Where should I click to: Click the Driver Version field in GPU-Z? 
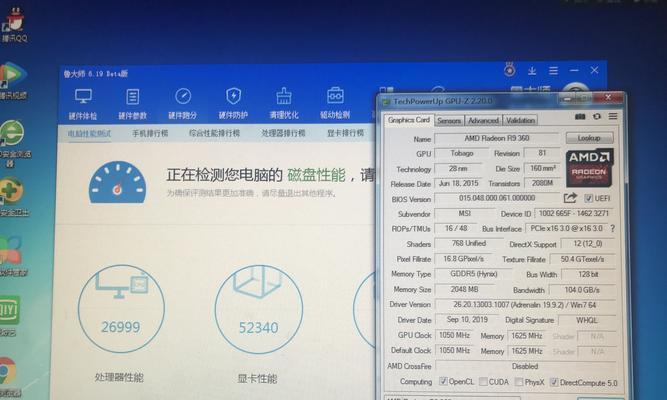point(525,305)
